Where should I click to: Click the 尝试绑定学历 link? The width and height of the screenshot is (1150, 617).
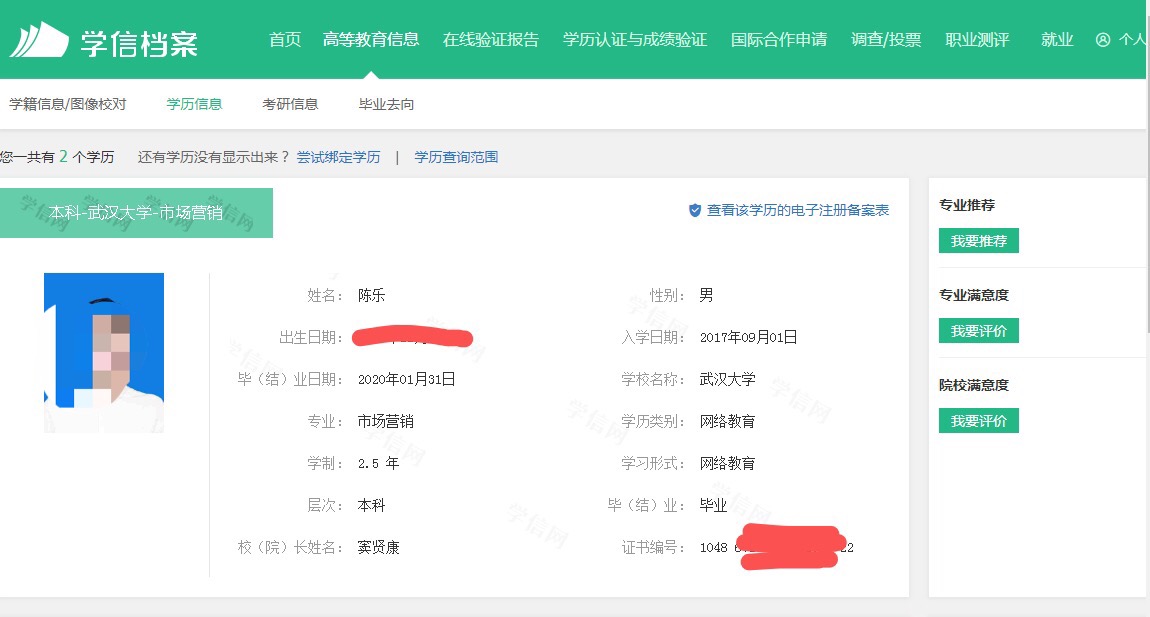339,157
